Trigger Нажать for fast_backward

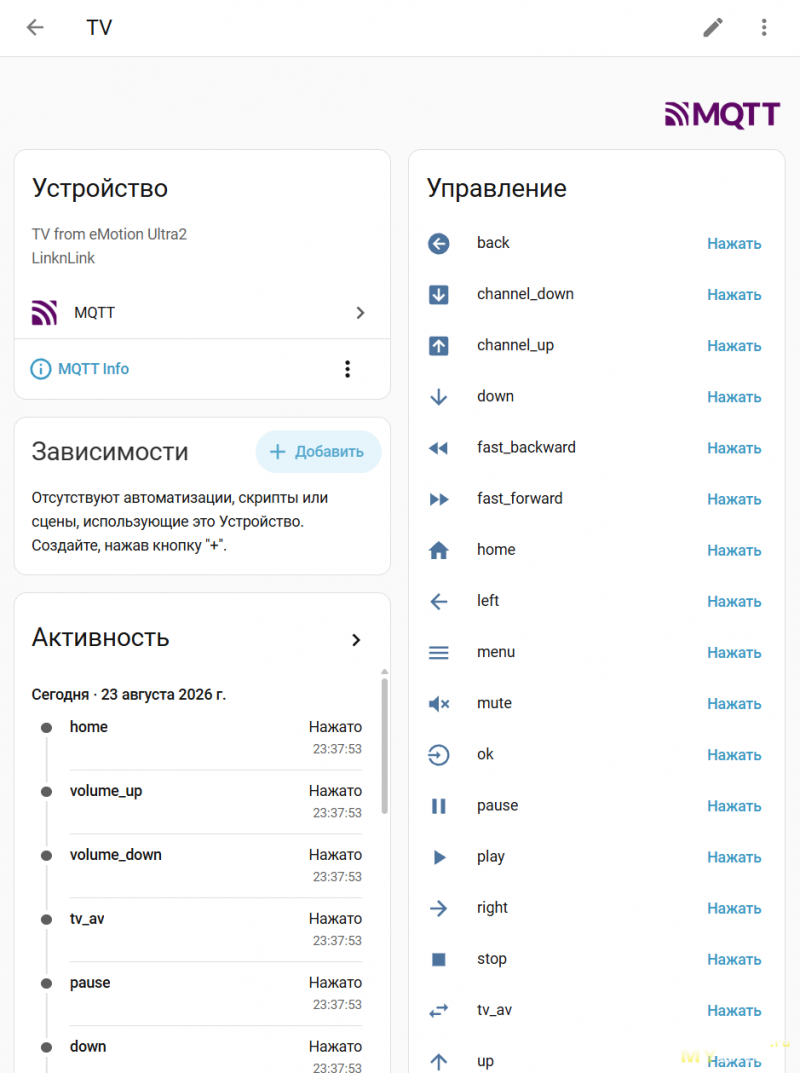734,448
